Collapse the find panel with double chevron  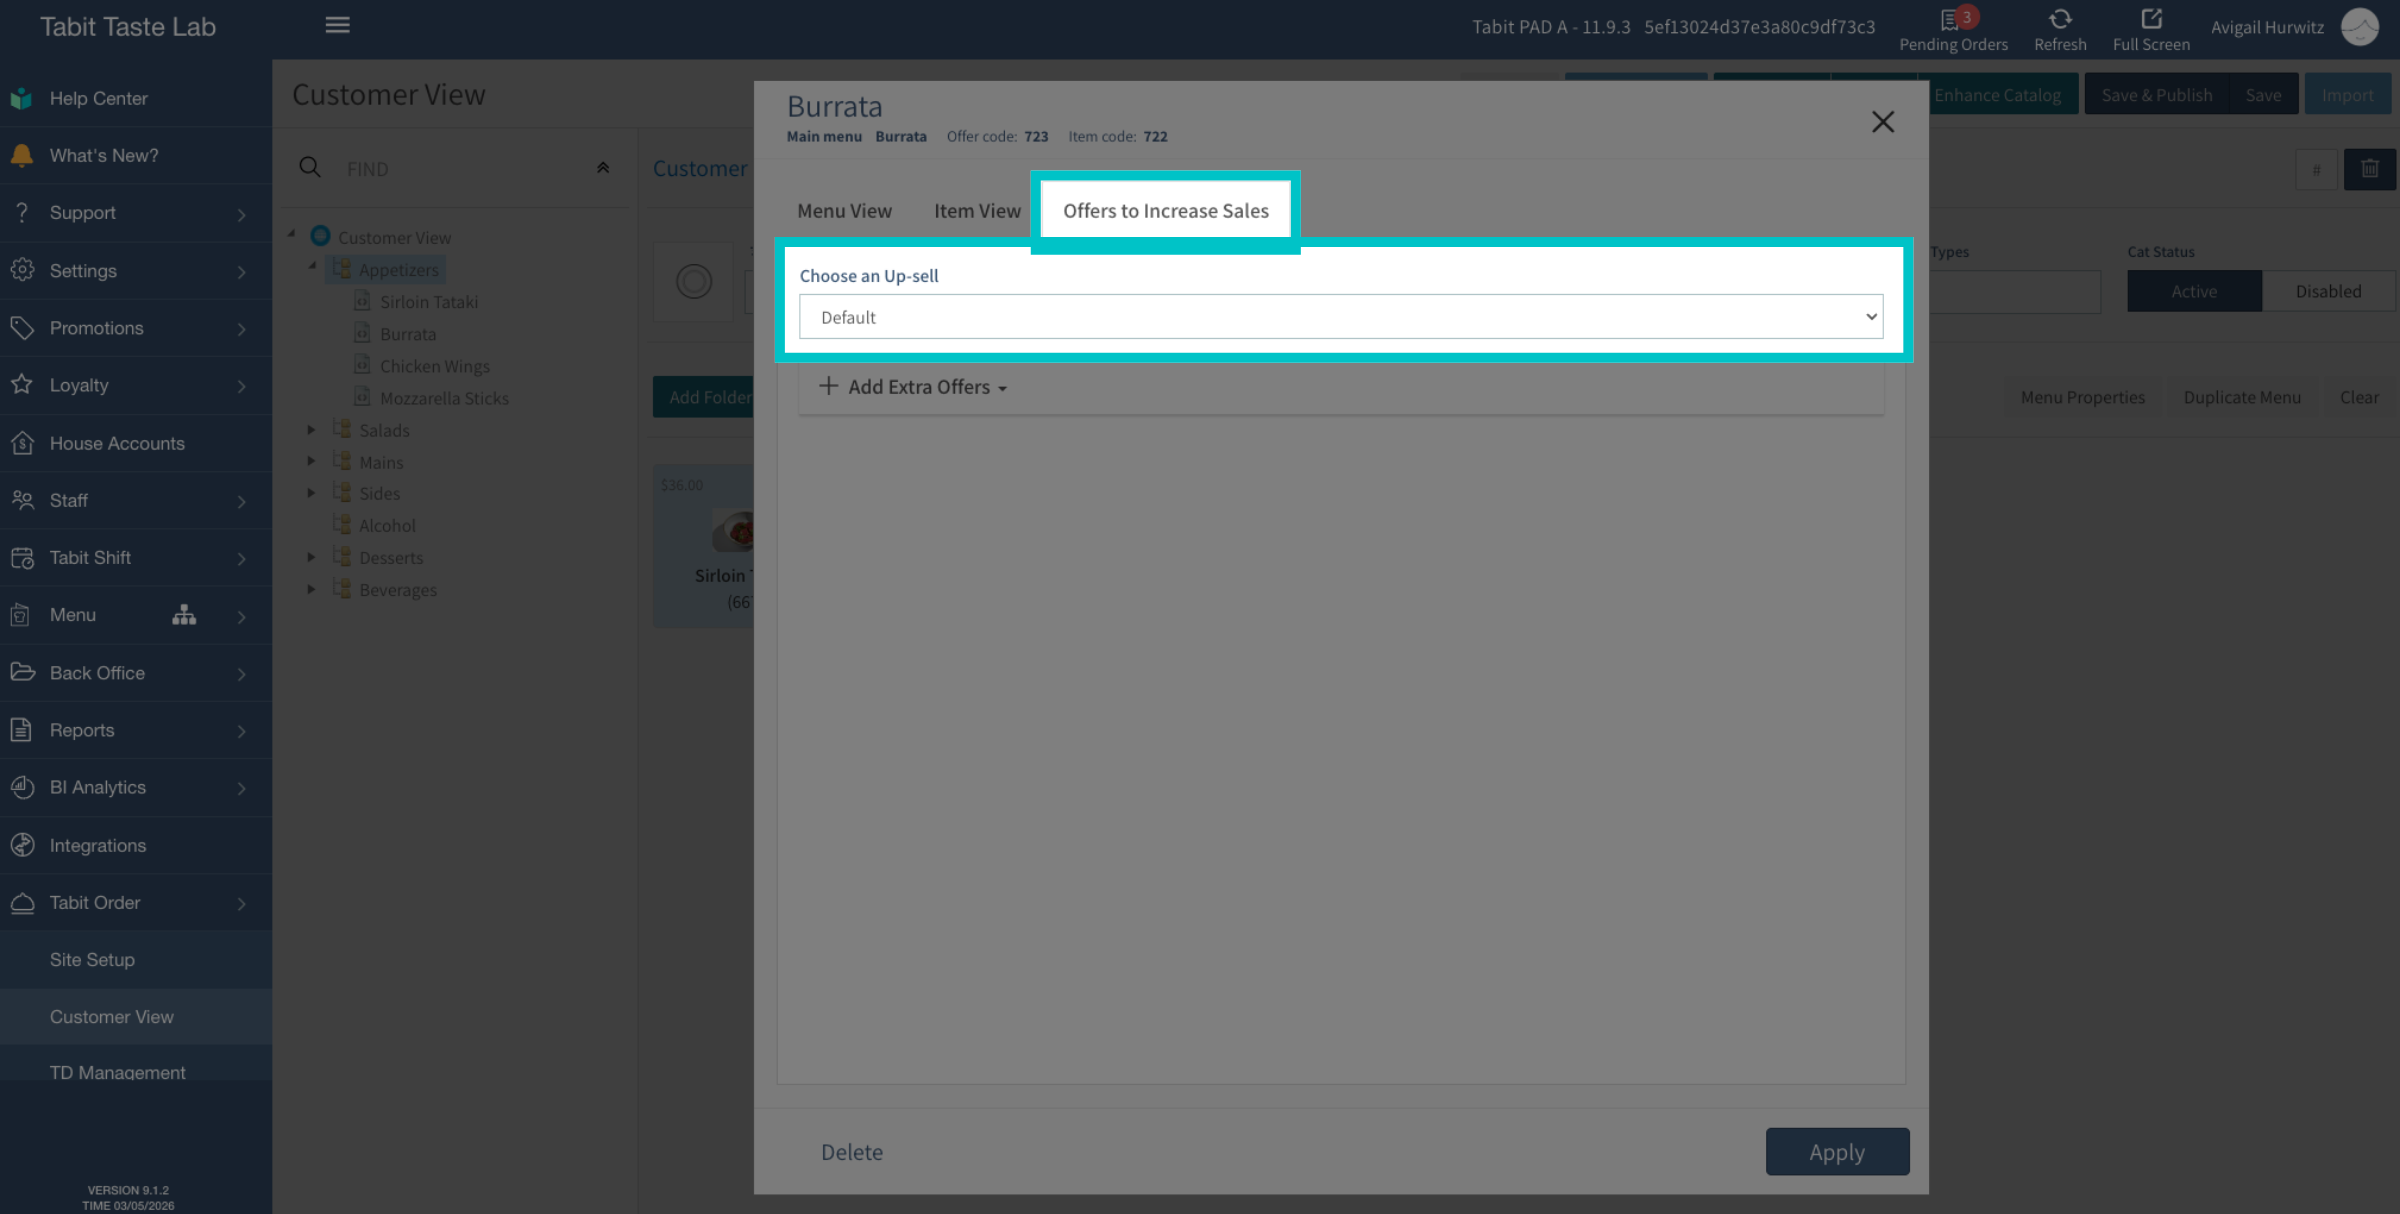603,168
